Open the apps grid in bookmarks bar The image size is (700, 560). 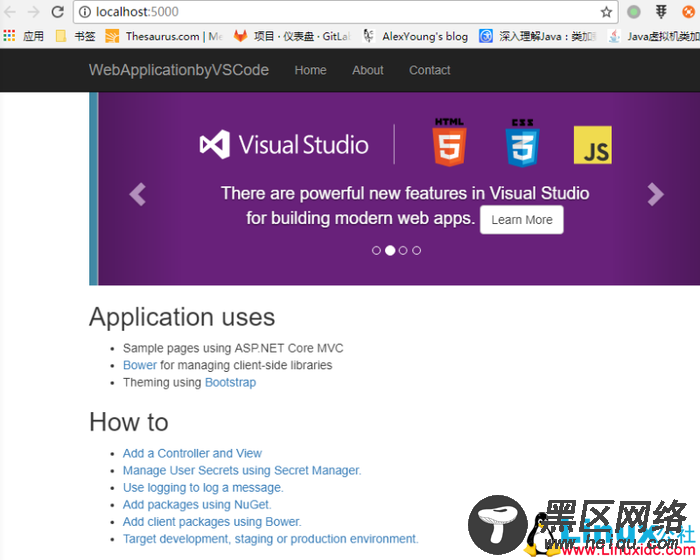[9, 36]
